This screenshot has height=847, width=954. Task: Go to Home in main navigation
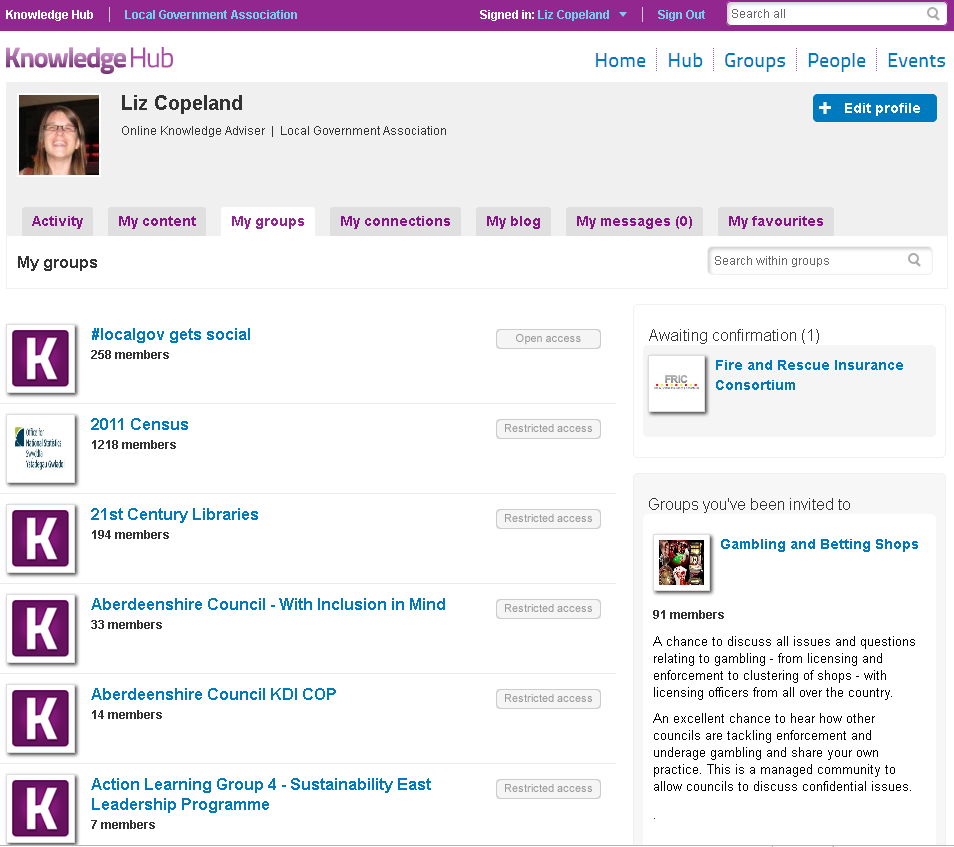tap(620, 60)
